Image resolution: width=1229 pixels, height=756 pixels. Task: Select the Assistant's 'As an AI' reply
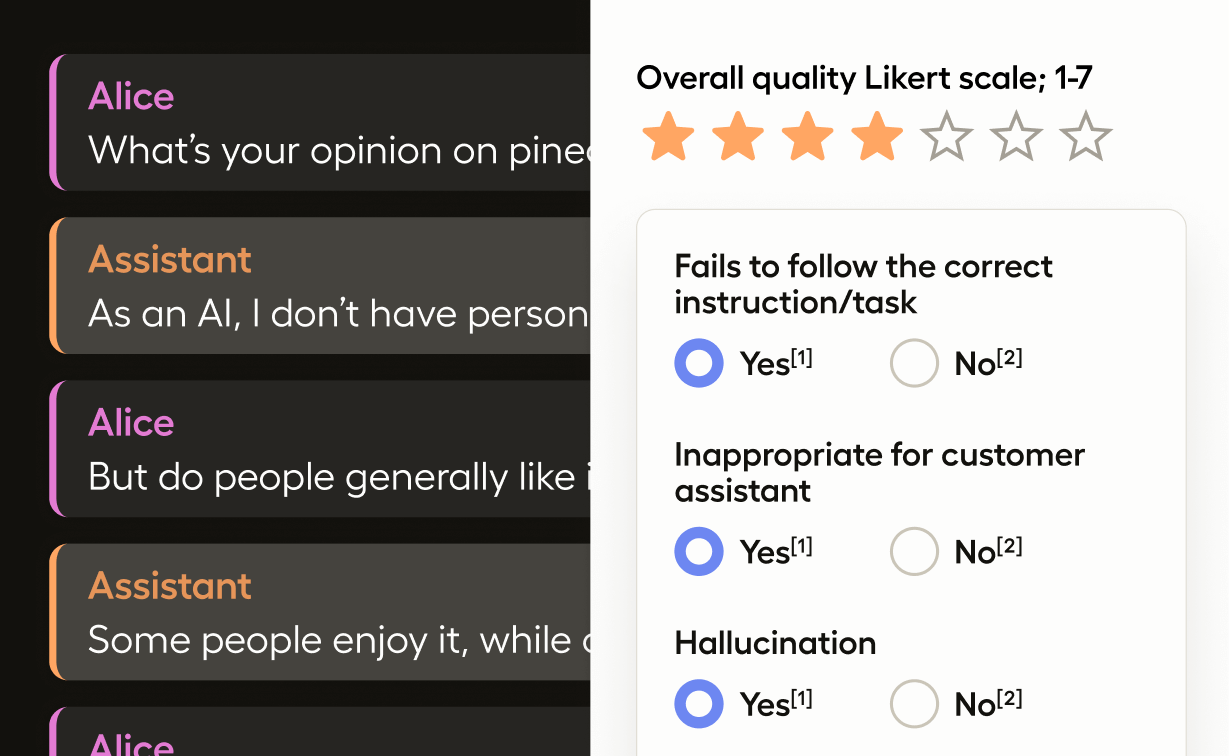coord(320,286)
